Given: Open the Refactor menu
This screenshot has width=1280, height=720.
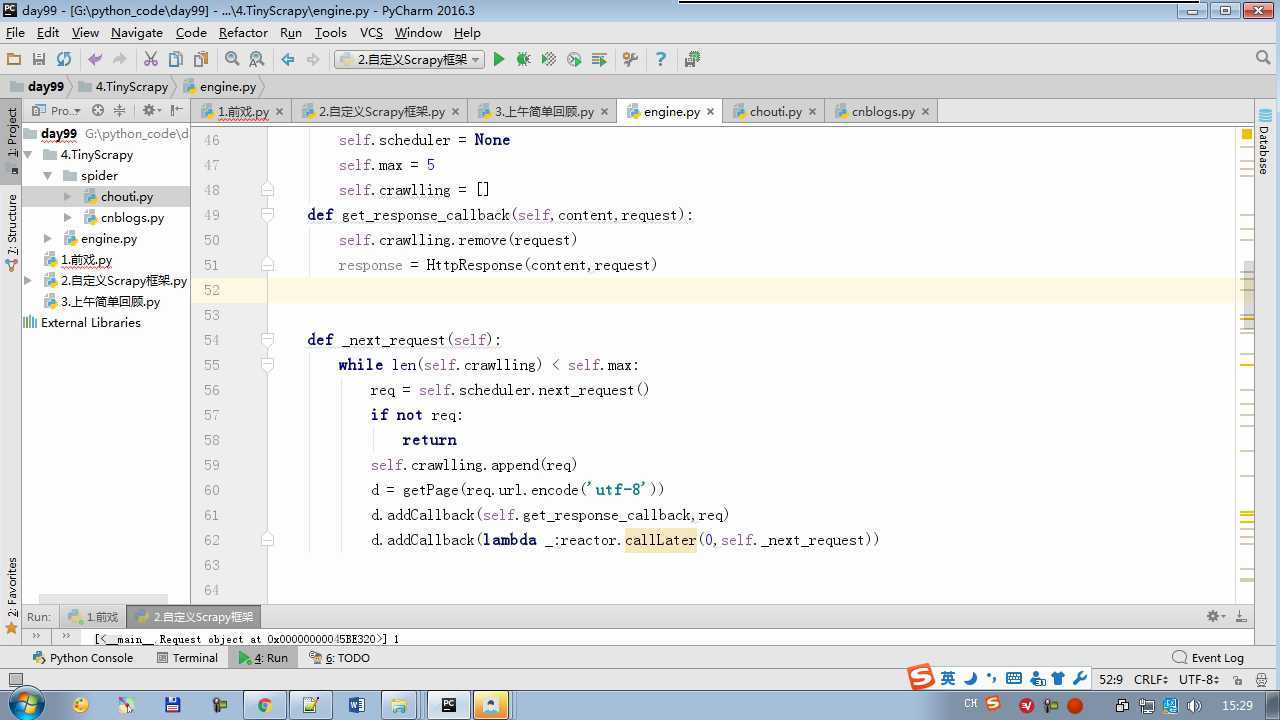Looking at the screenshot, I should tap(243, 32).
